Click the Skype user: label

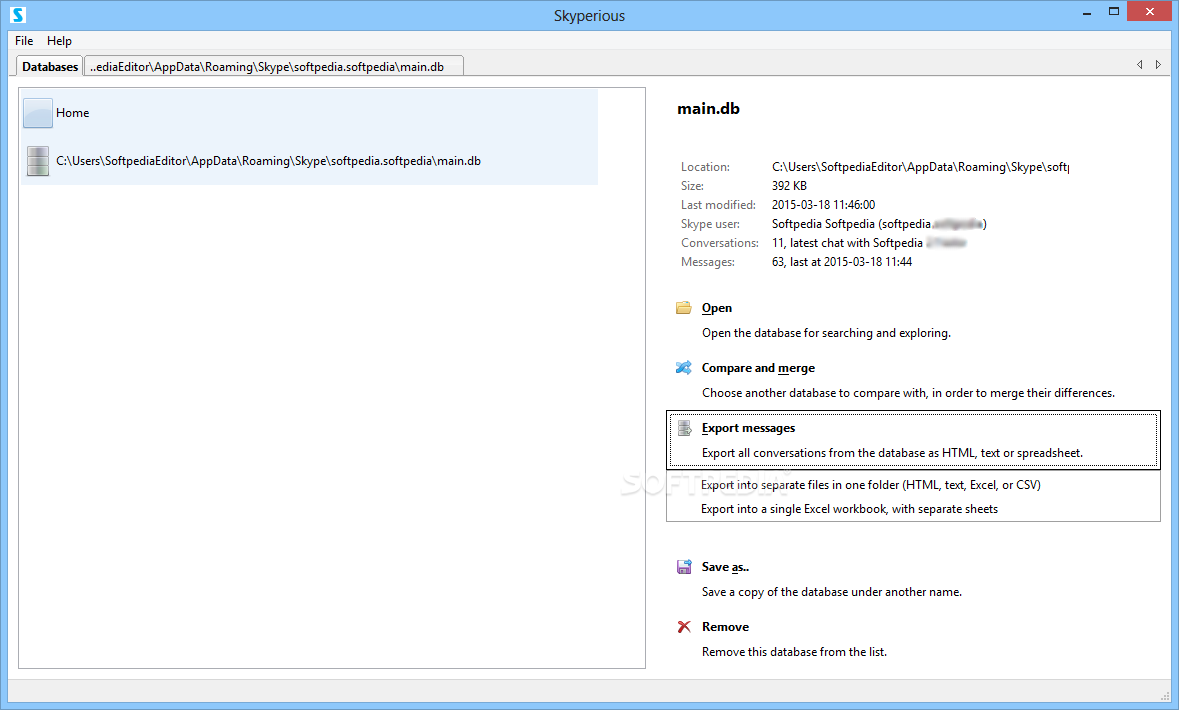tap(710, 224)
